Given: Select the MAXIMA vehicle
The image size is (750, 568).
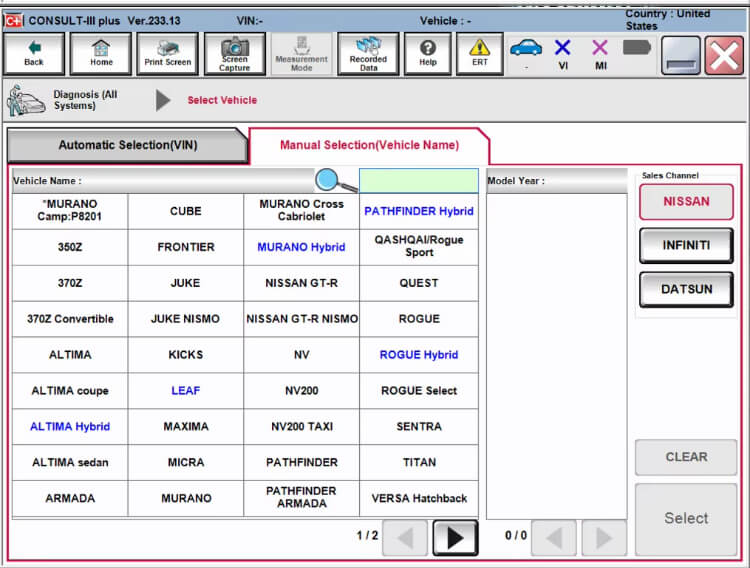Looking at the screenshot, I should [x=186, y=427].
